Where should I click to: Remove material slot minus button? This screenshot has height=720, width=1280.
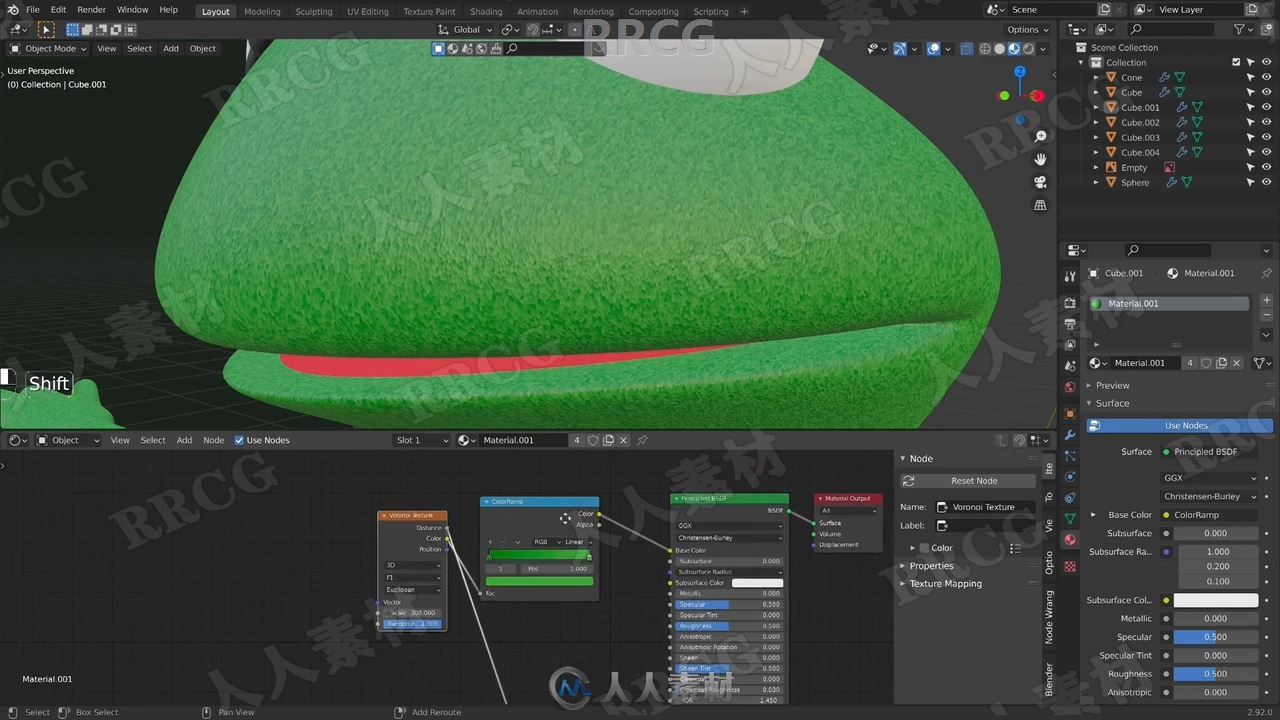coord(1266,315)
